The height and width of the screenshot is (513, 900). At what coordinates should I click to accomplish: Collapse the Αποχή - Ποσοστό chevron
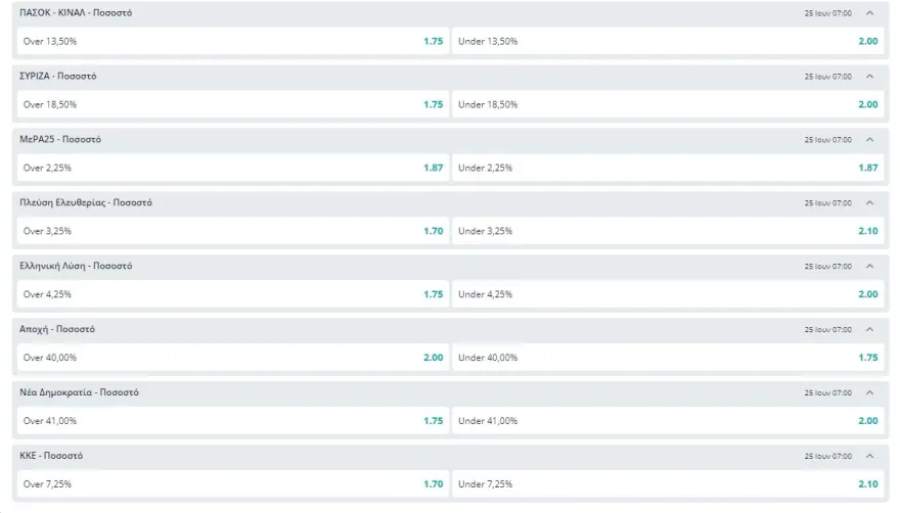click(870, 329)
